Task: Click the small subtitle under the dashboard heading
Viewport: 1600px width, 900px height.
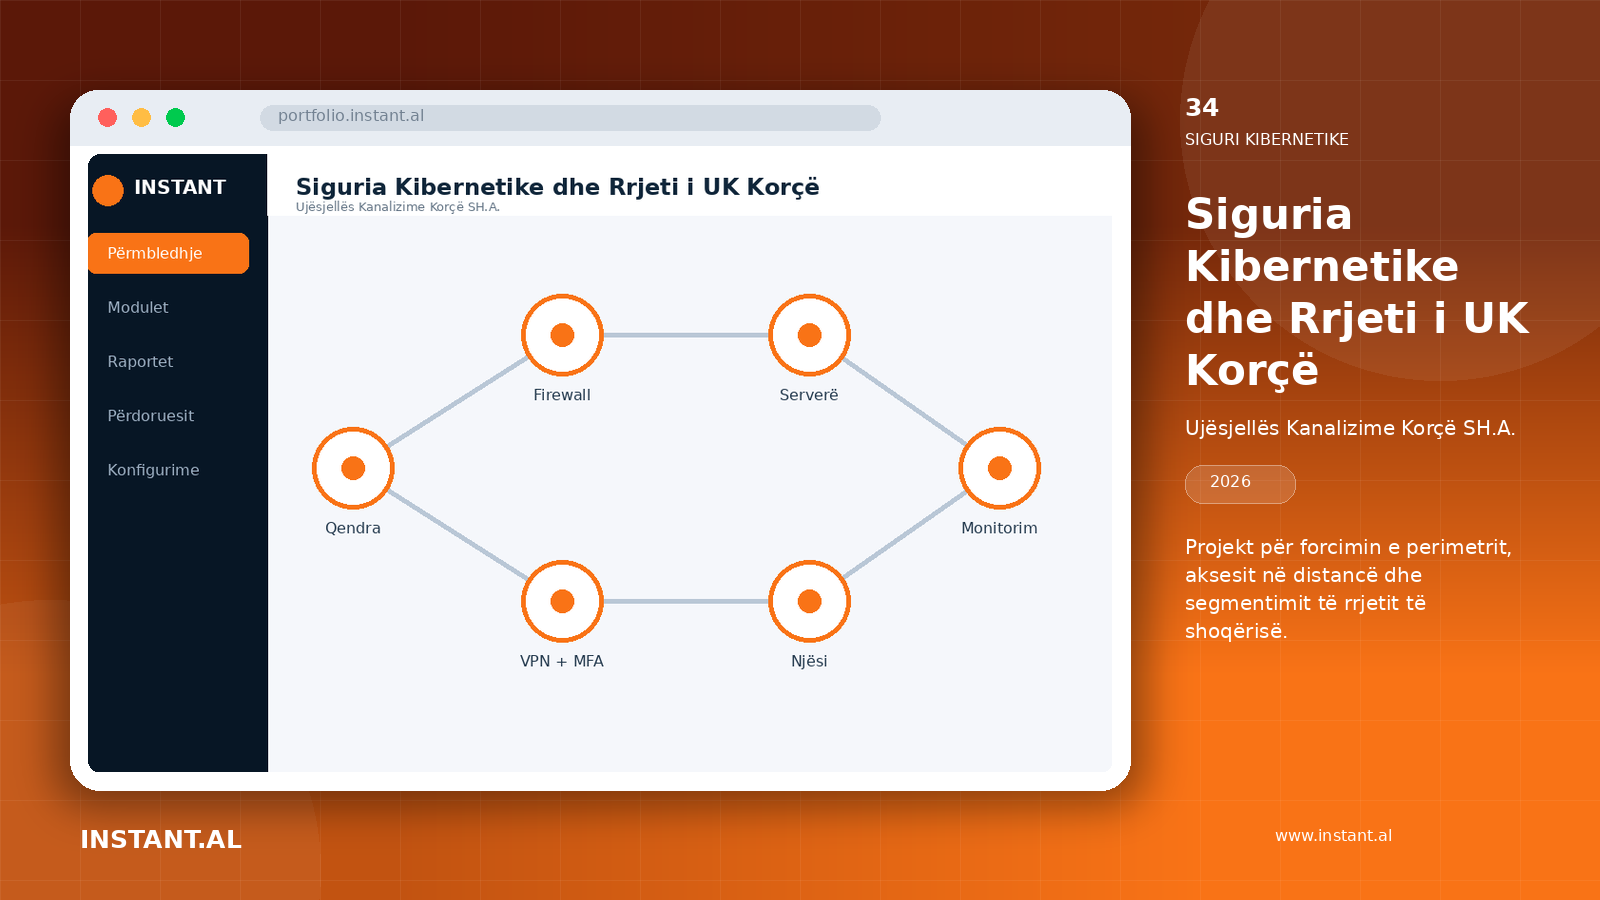Action: pos(398,207)
